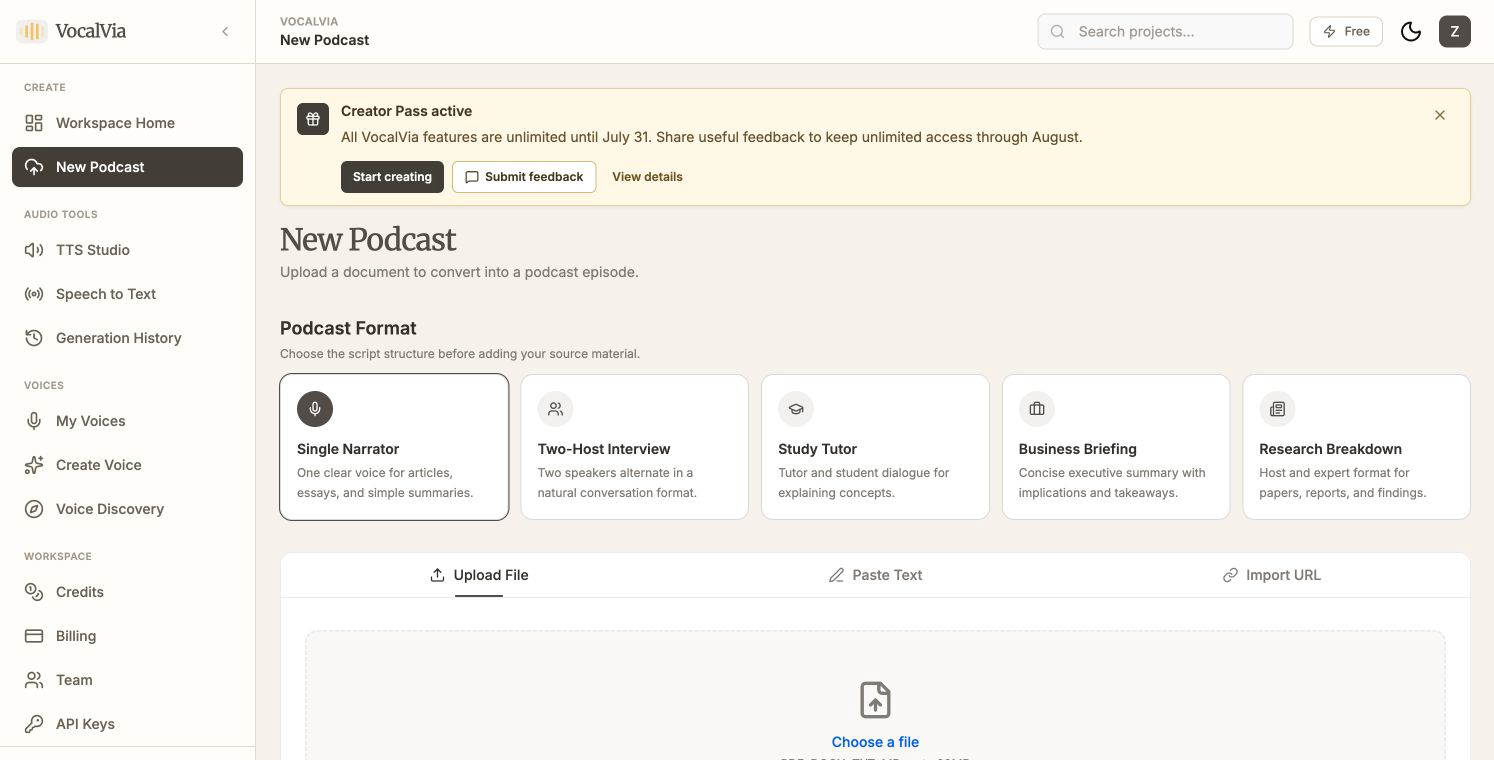This screenshot has width=1494, height=760.
Task: Open the Z user avatar menu
Action: click(x=1455, y=32)
